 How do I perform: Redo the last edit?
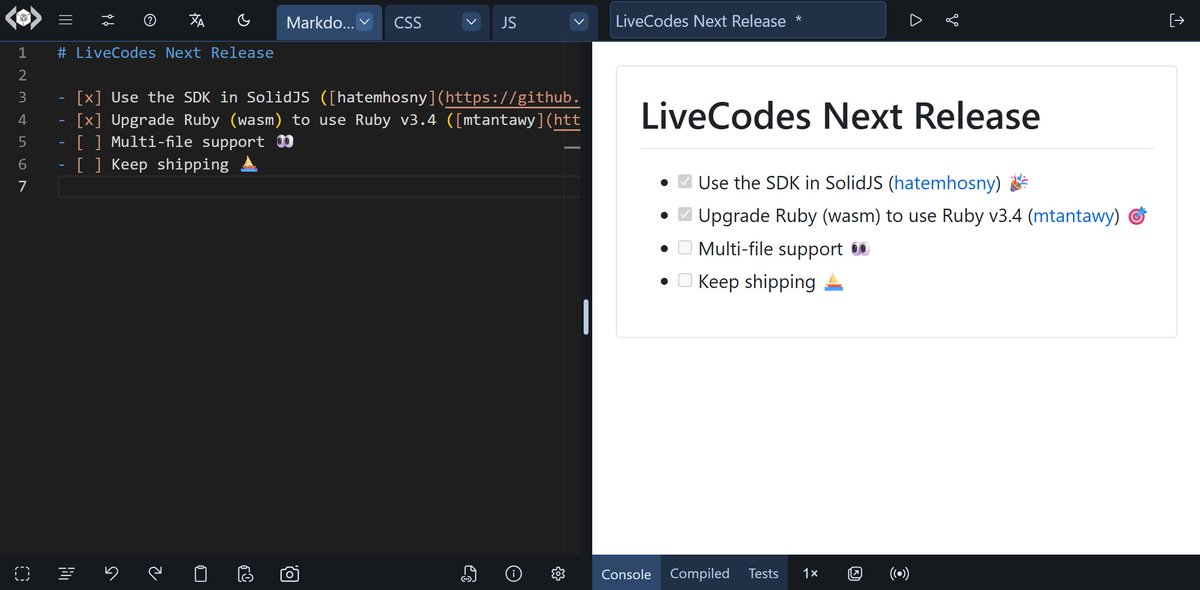(x=155, y=573)
